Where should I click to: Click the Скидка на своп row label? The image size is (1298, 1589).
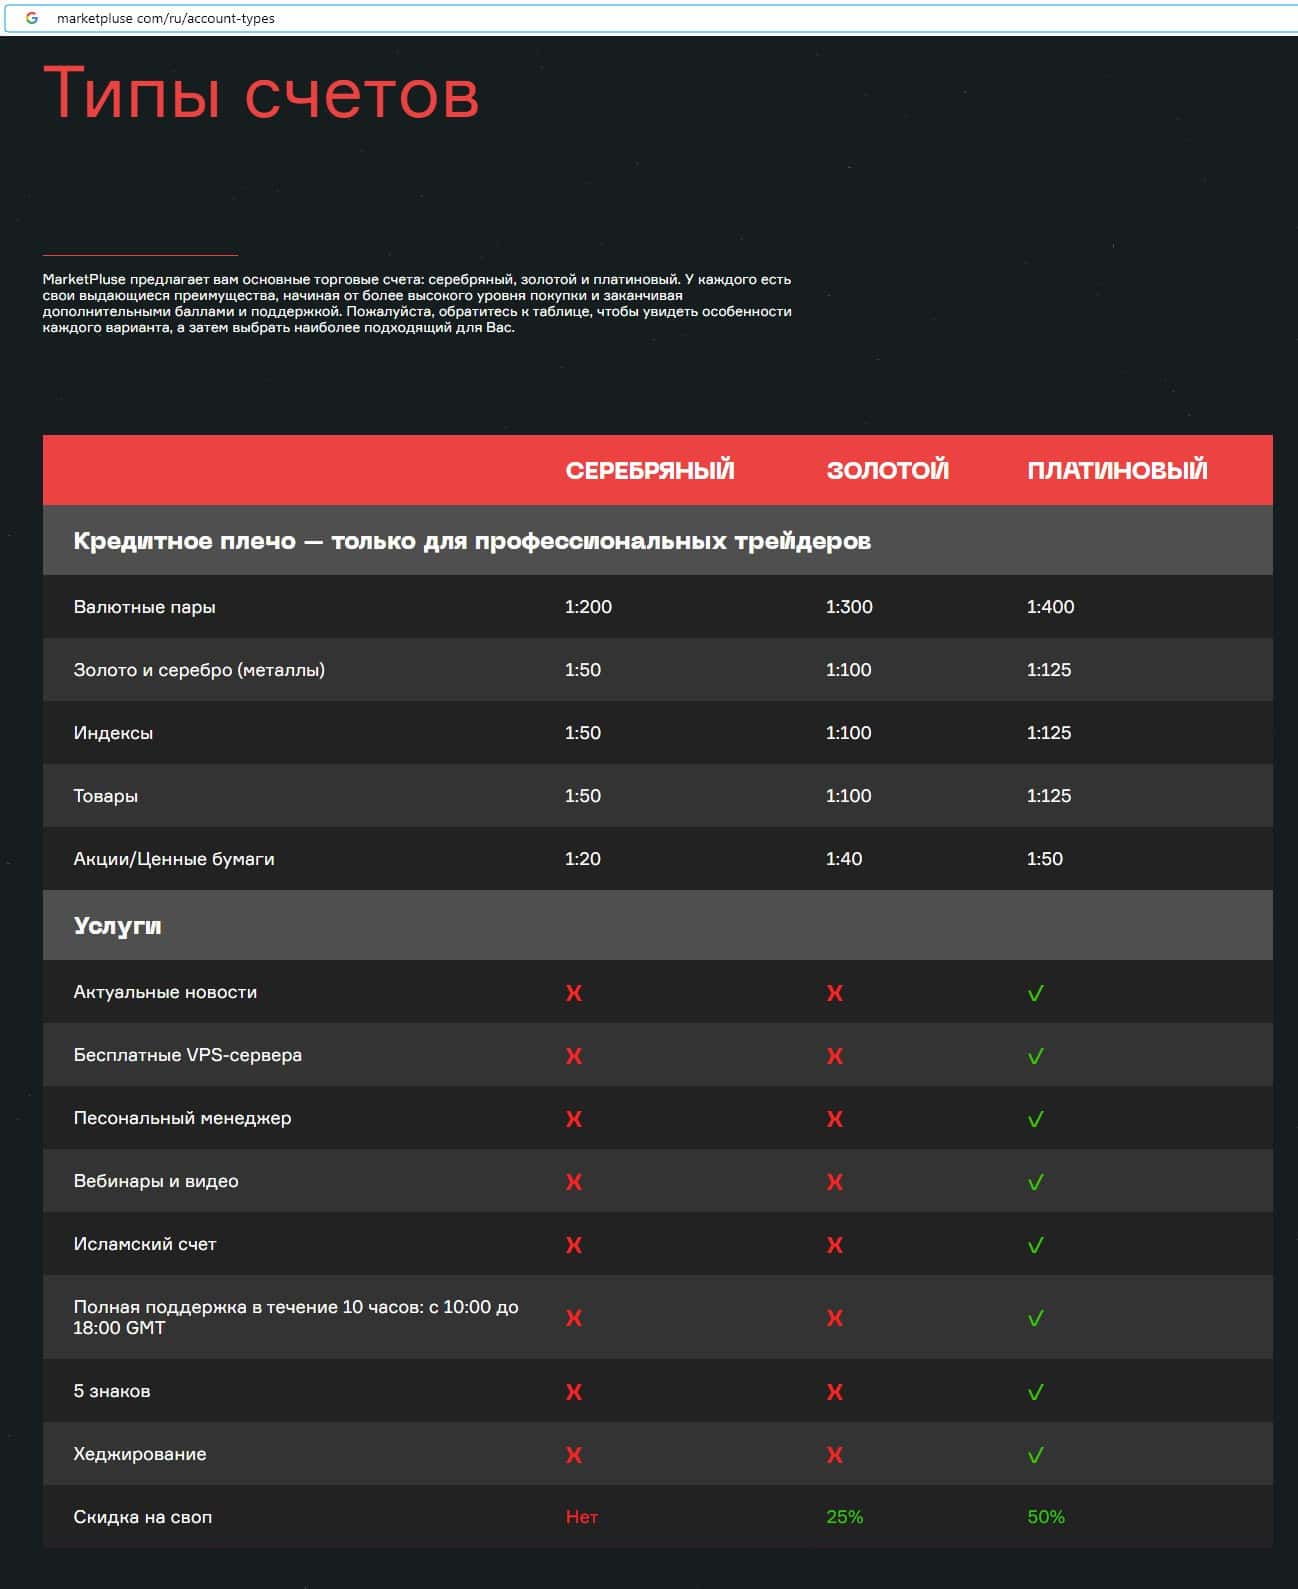click(x=143, y=1517)
